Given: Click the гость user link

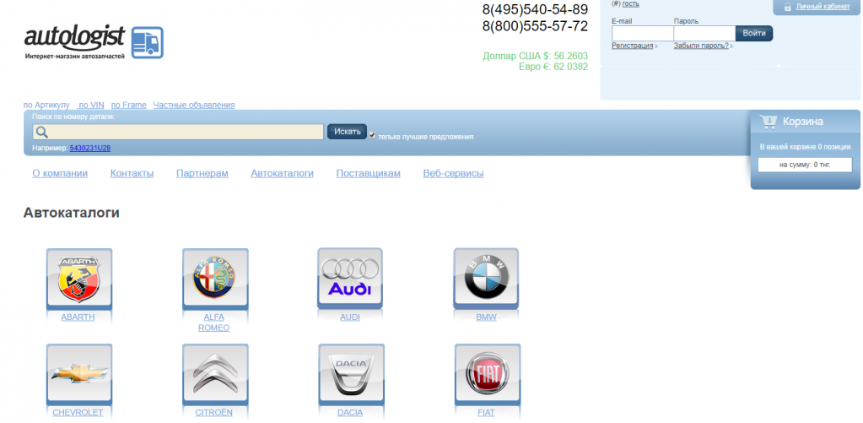Looking at the screenshot, I should point(631,4).
